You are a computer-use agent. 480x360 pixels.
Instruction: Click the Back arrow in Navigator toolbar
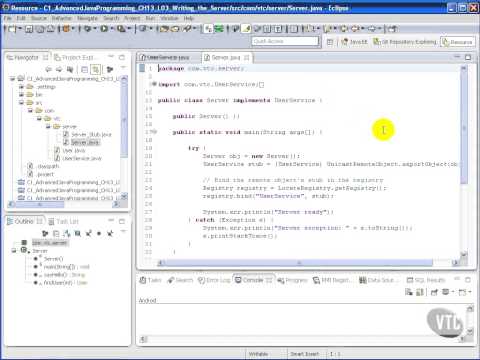(49, 69)
